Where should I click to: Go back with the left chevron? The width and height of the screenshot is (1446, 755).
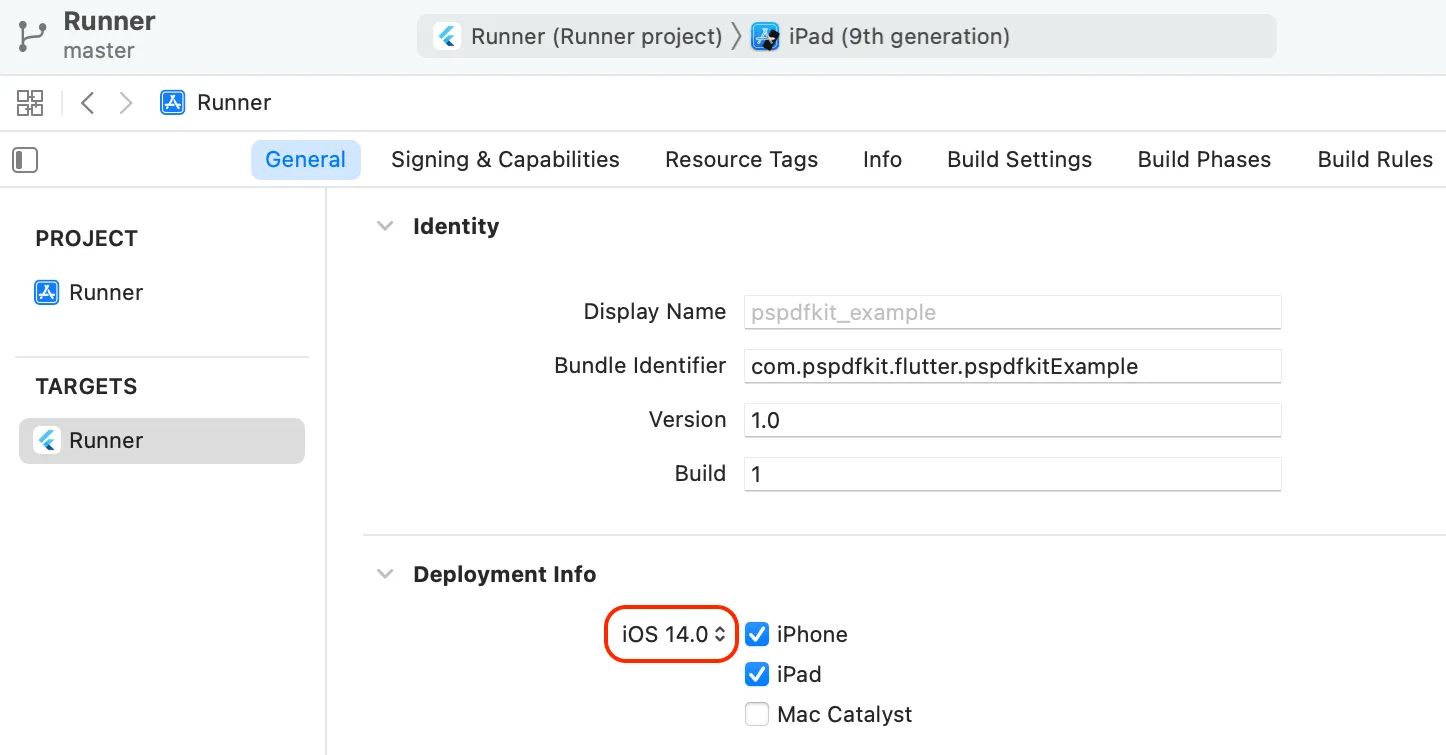point(88,102)
